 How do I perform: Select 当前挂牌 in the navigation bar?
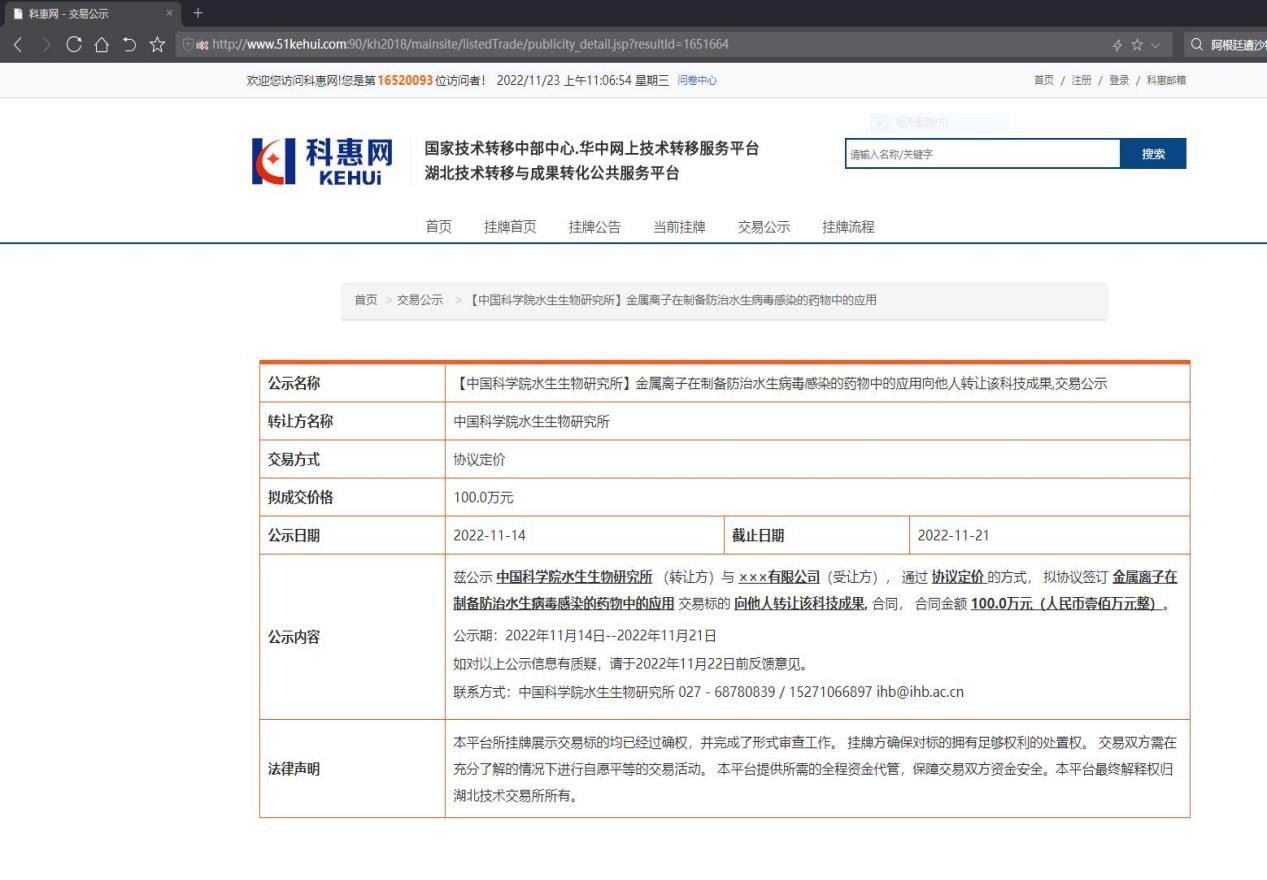[x=679, y=227]
